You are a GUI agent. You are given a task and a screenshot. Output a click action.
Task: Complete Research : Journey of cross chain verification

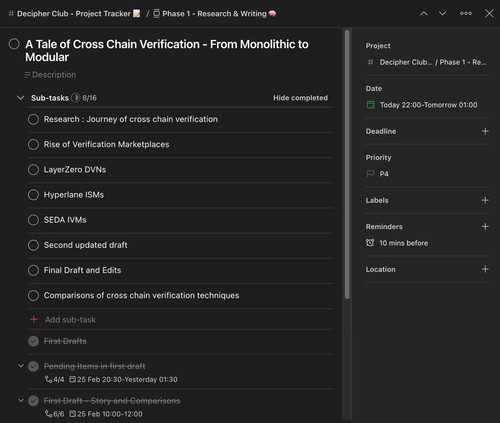click(x=33, y=119)
